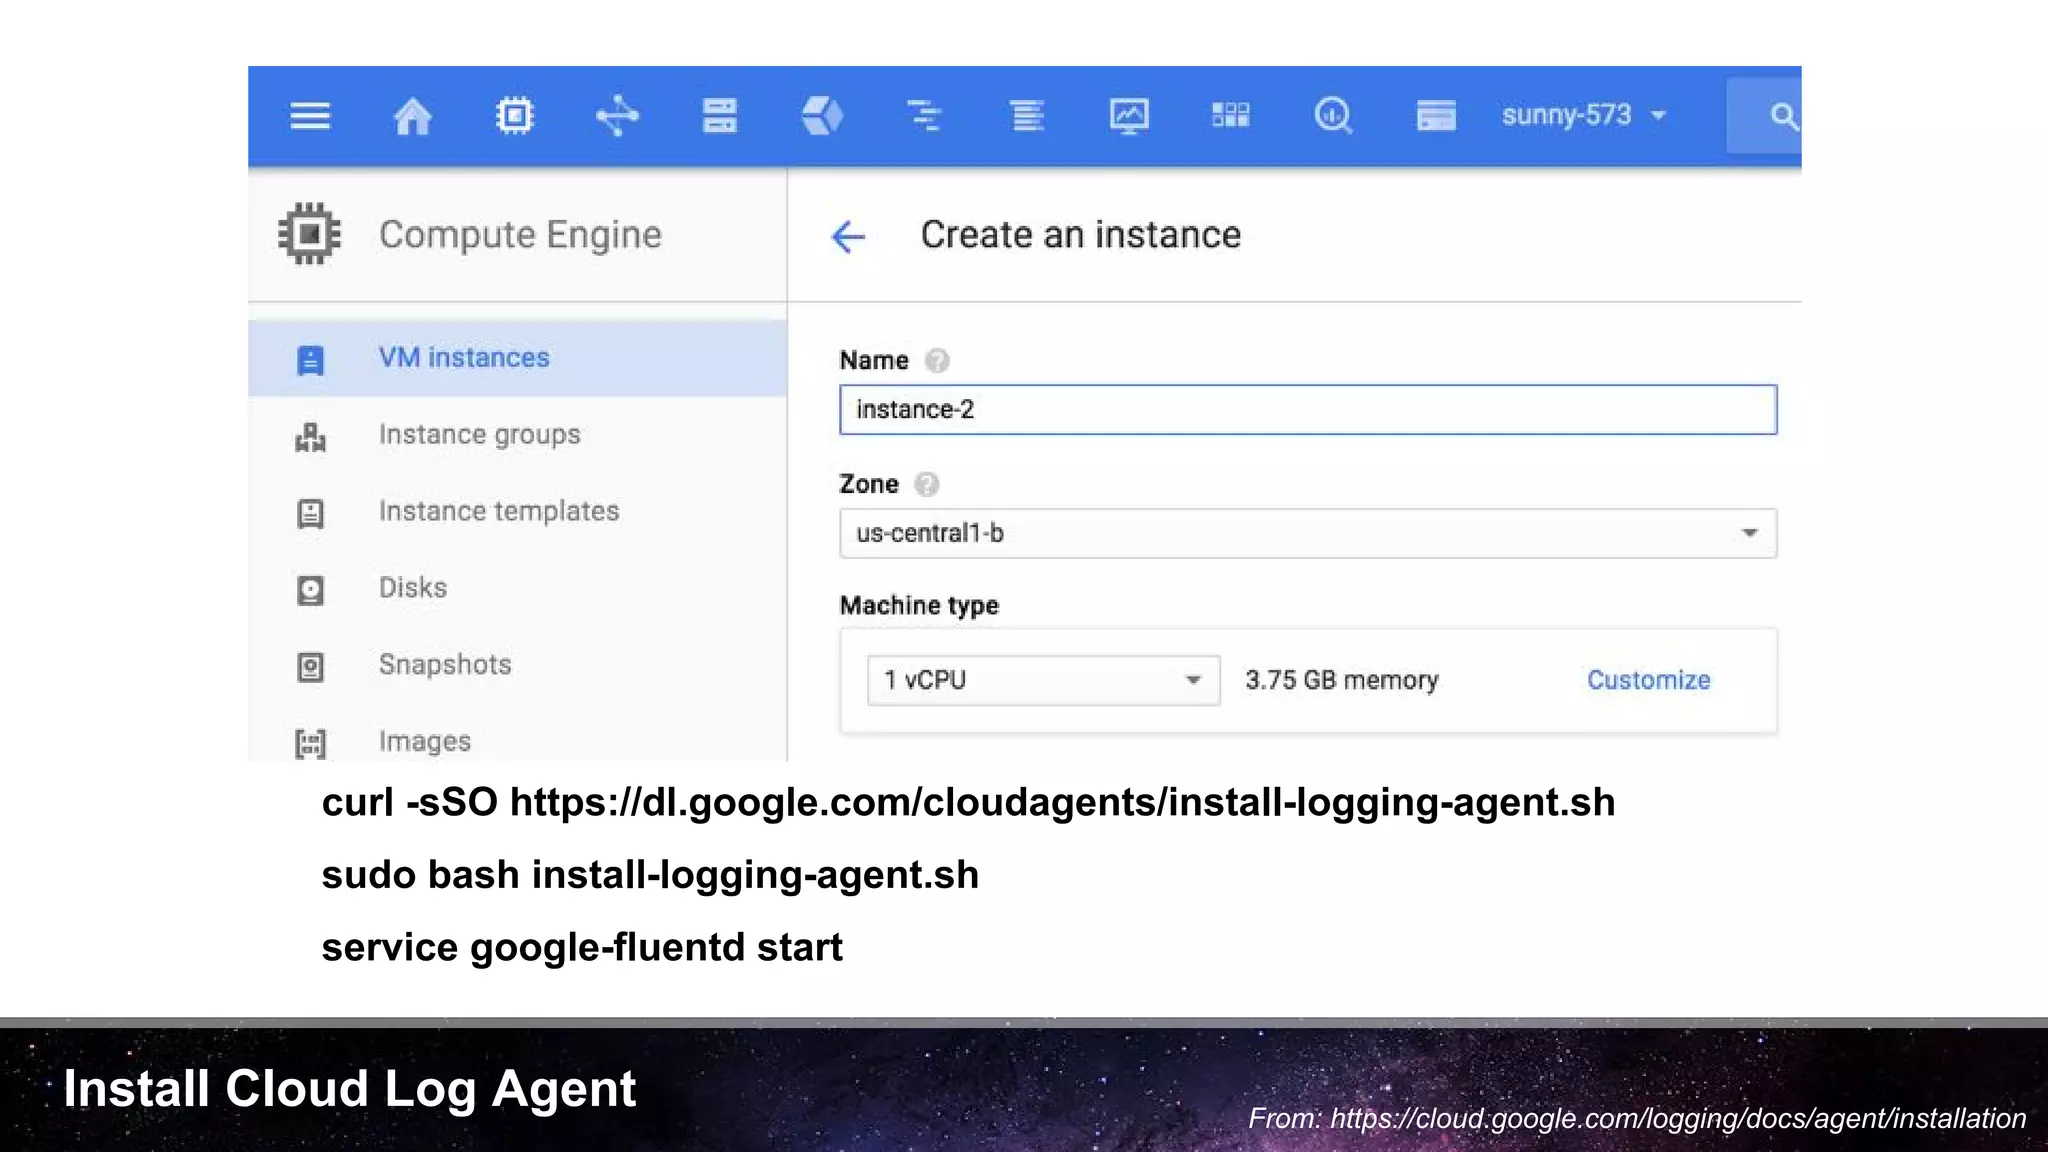Go to Instance templates section
The image size is (2048, 1152).
click(x=498, y=511)
